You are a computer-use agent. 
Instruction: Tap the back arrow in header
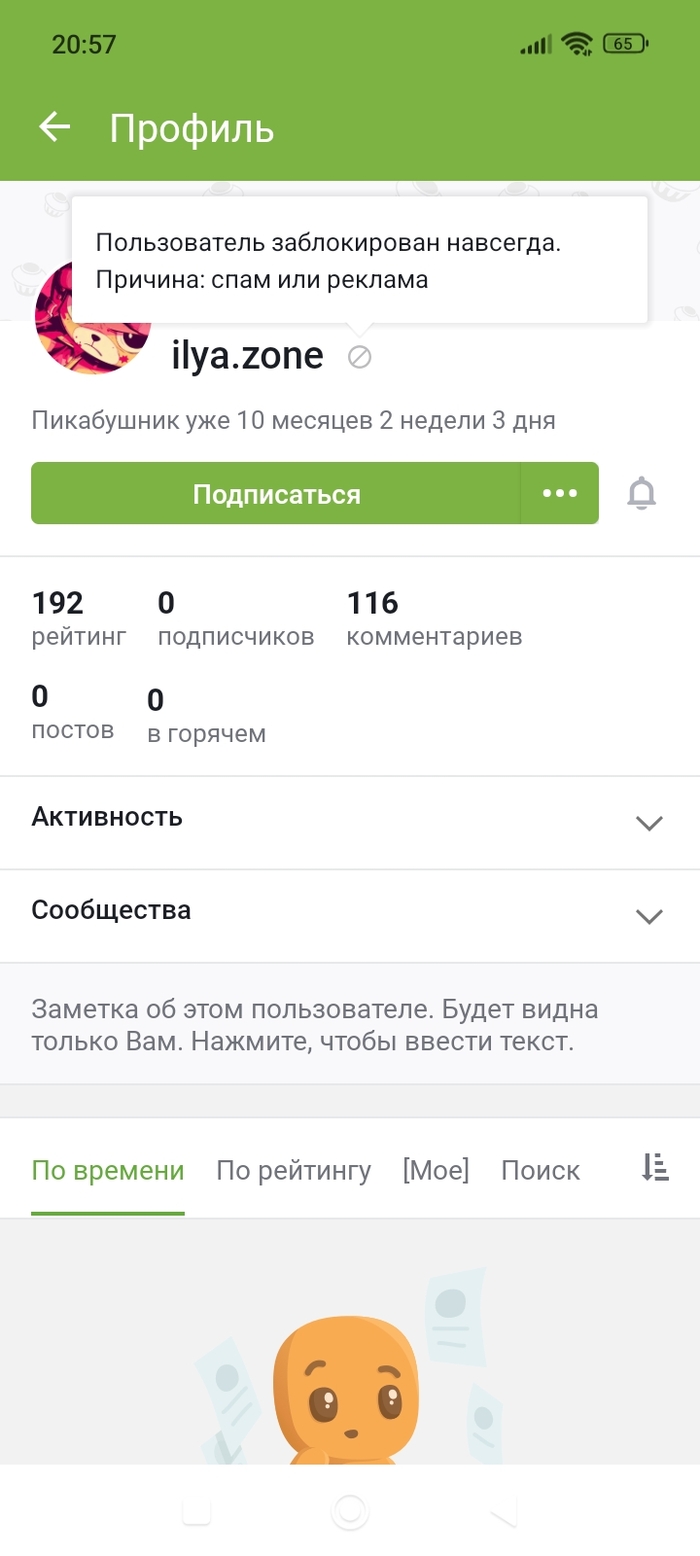(55, 127)
